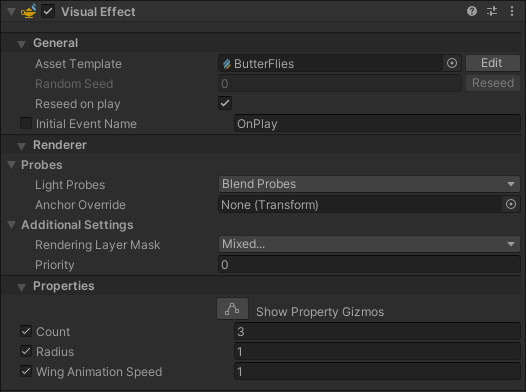Toggle the Show Property Gizmos icon button
This screenshot has height=392, width=526.
point(232,309)
